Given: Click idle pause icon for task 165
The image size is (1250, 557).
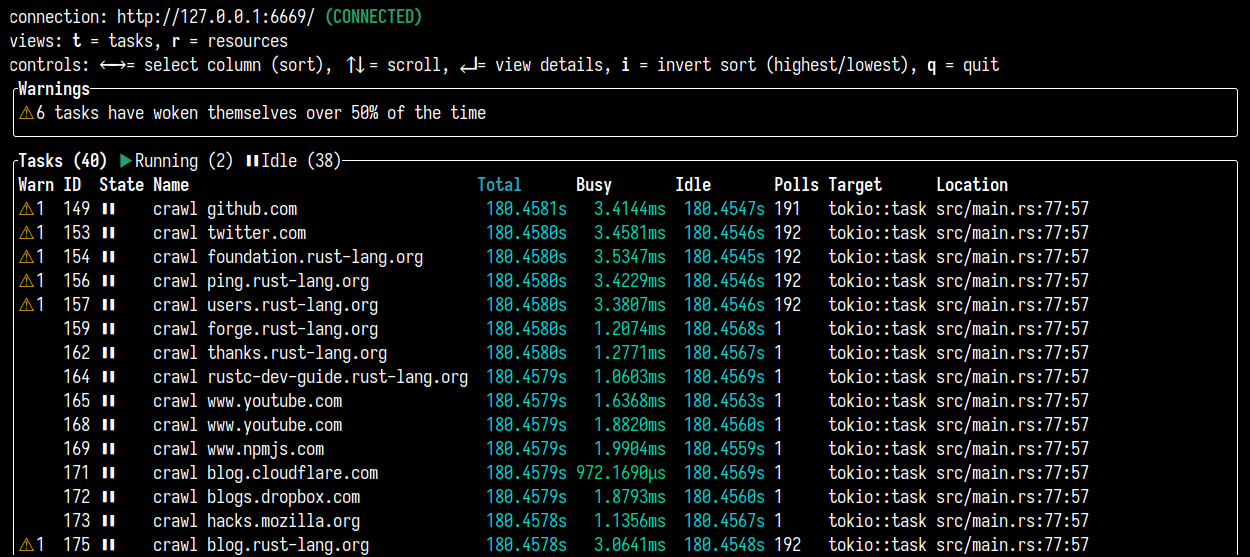Looking at the screenshot, I should tap(108, 401).
